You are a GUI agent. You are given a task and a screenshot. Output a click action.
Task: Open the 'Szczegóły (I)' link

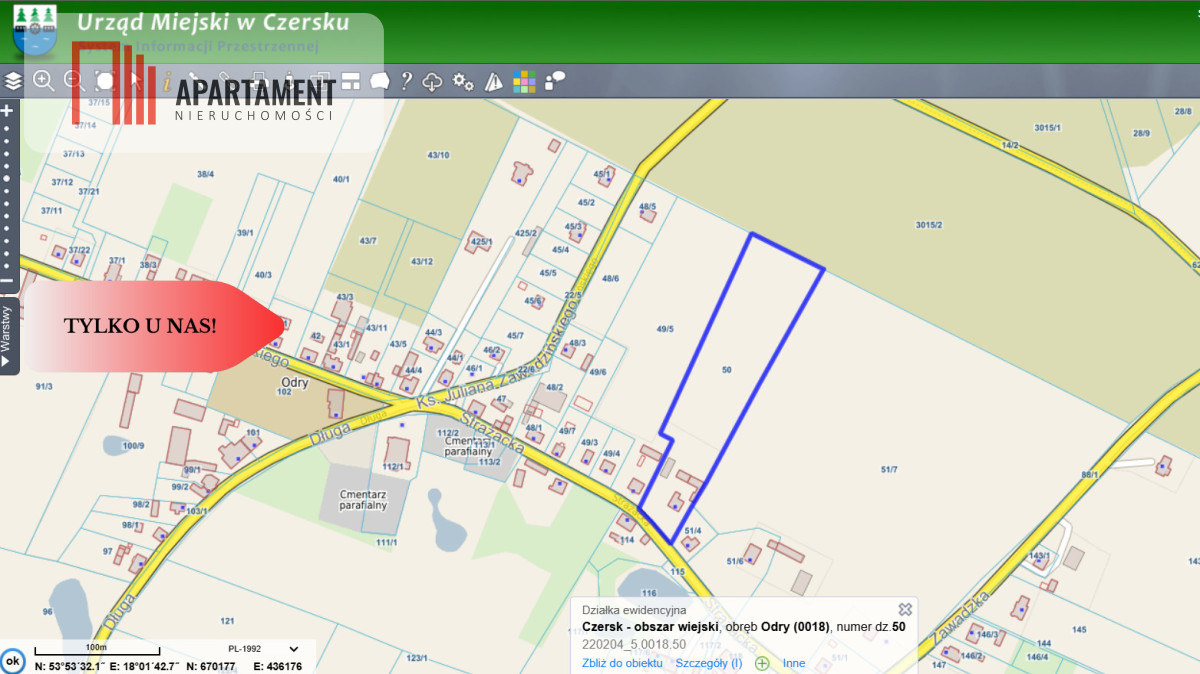pos(708,663)
